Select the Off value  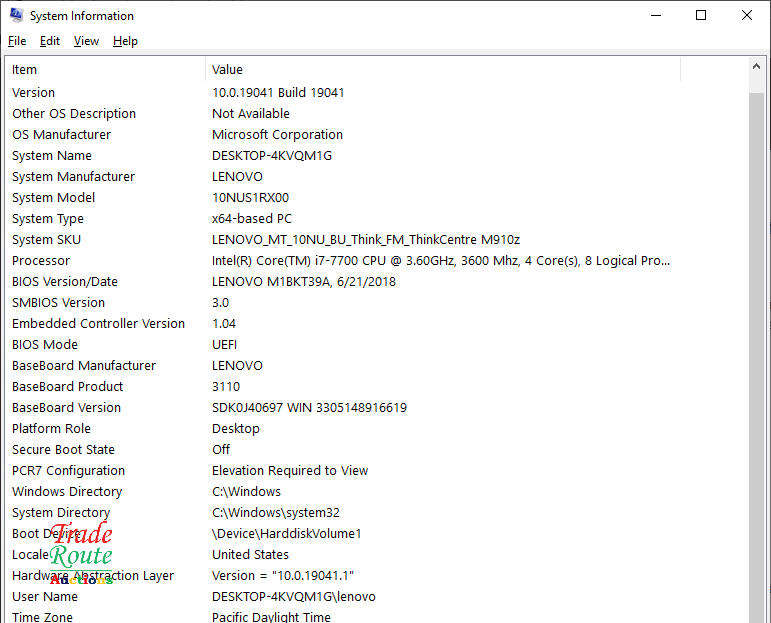(x=221, y=450)
